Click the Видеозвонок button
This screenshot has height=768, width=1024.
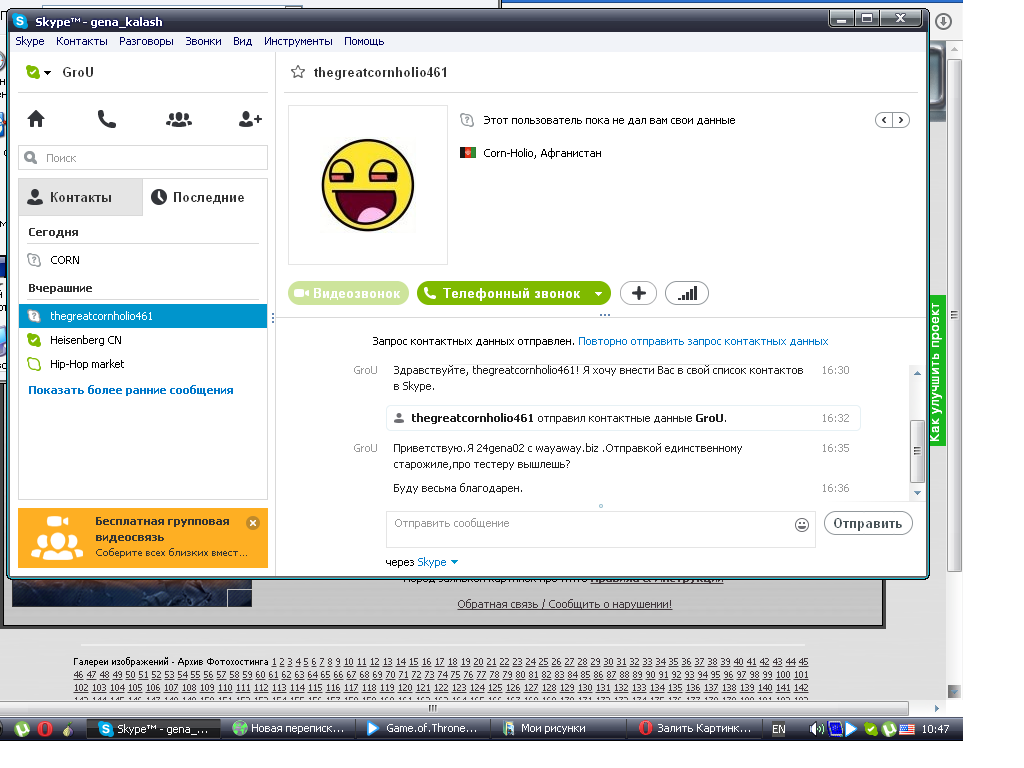[x=348, y=293]
